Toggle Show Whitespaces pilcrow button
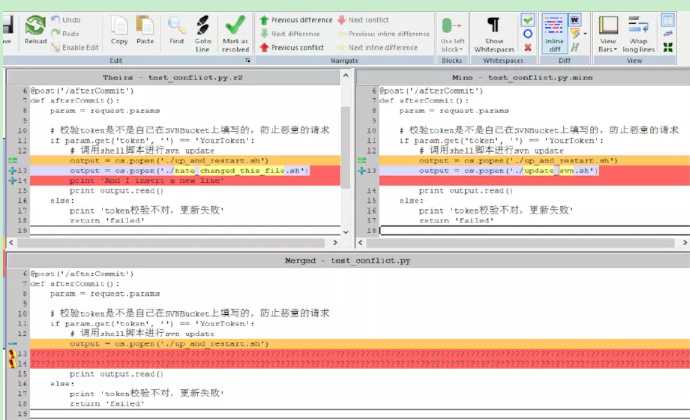This screenshot has width=690, height=420. pyautogui.click(x=494, y=34)
